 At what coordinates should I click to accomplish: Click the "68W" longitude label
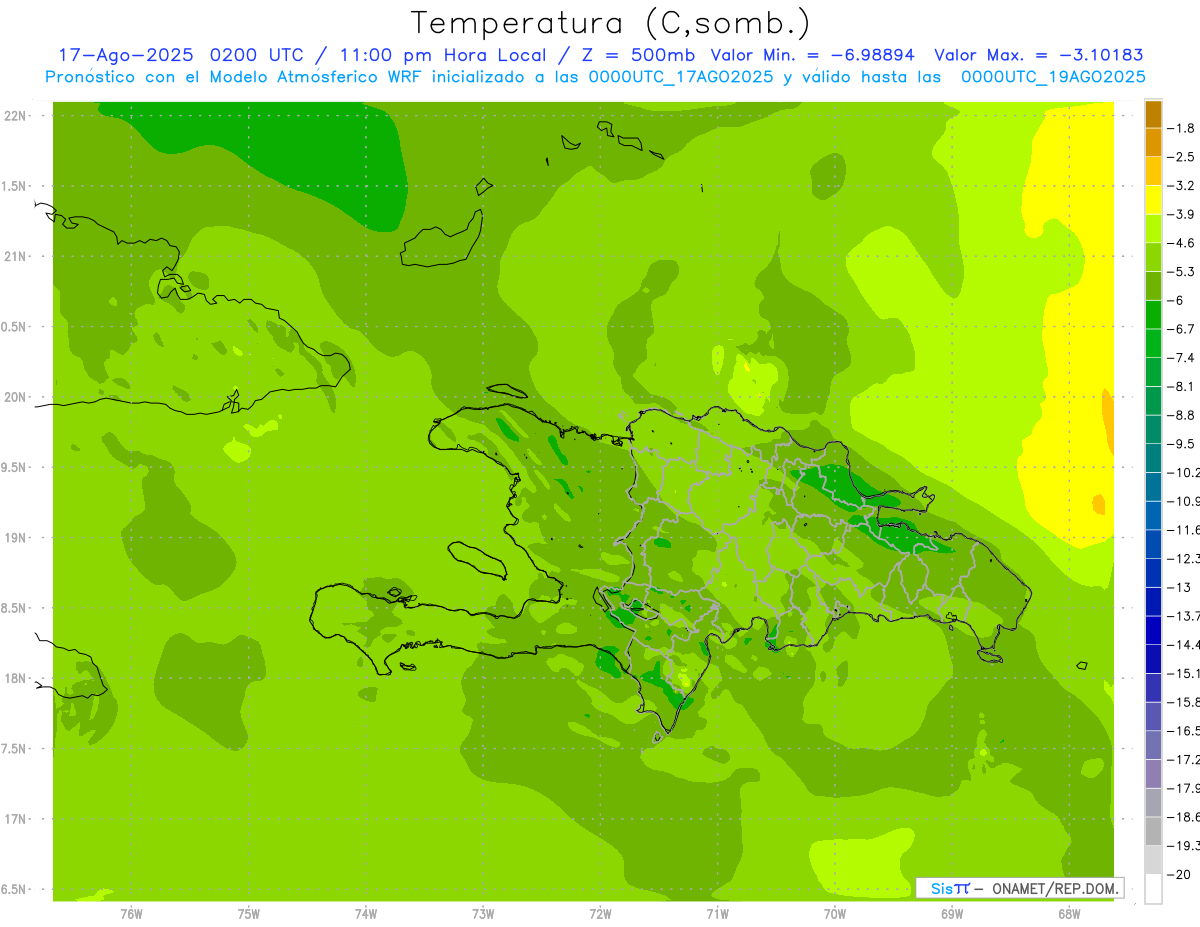(x=1069, y=913)
